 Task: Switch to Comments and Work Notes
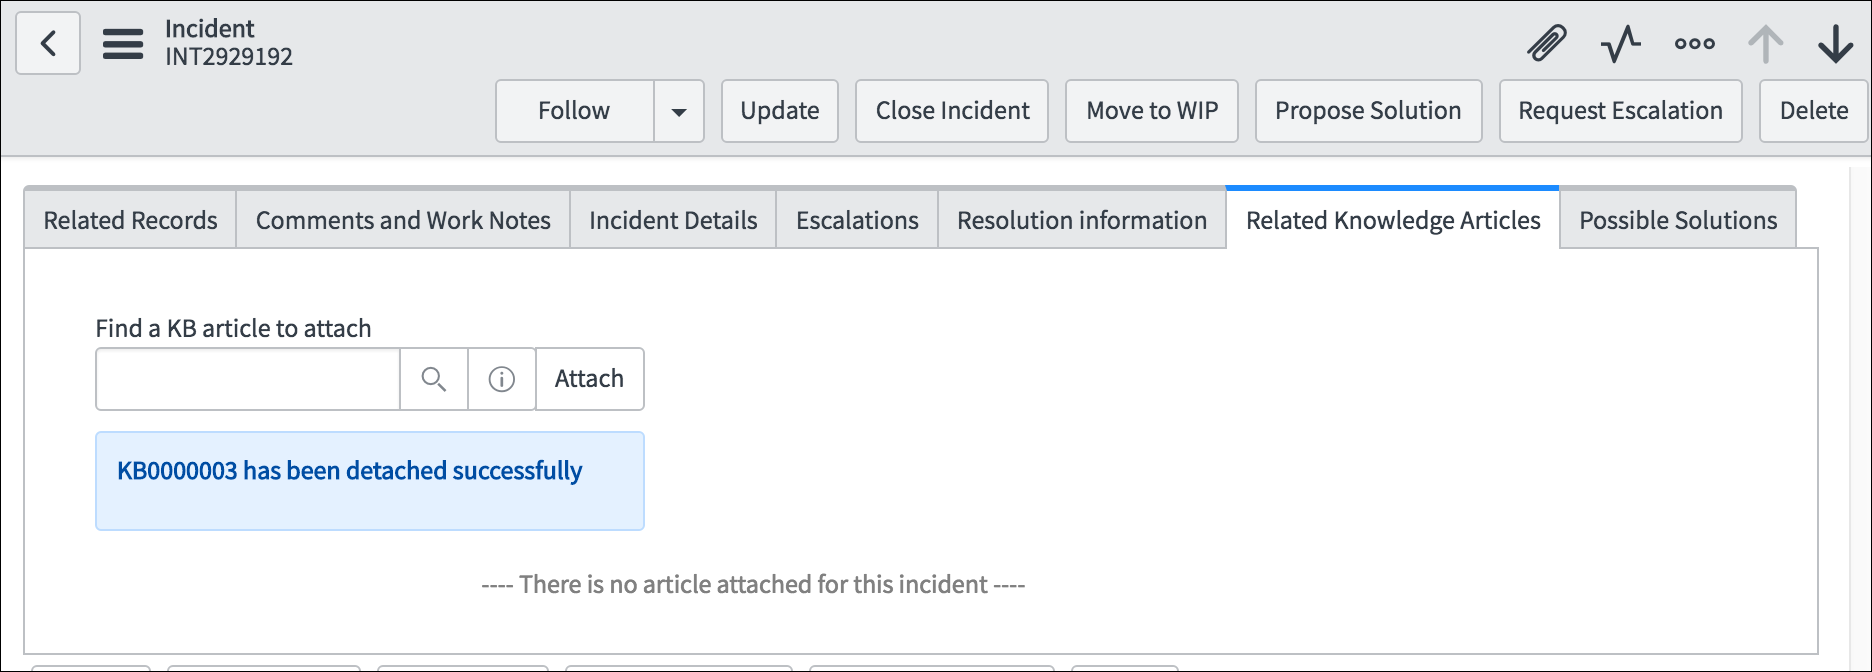pyautogui.click(x=403, y=219)
